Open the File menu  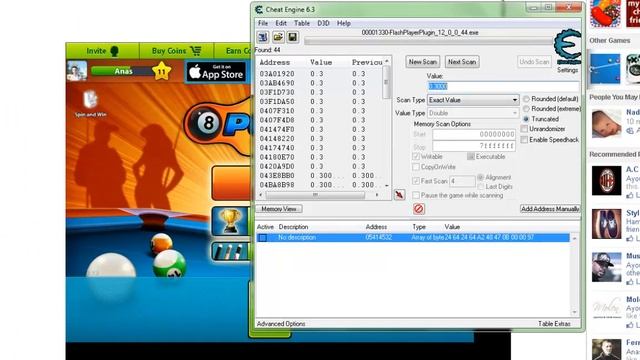pos(263,23)
